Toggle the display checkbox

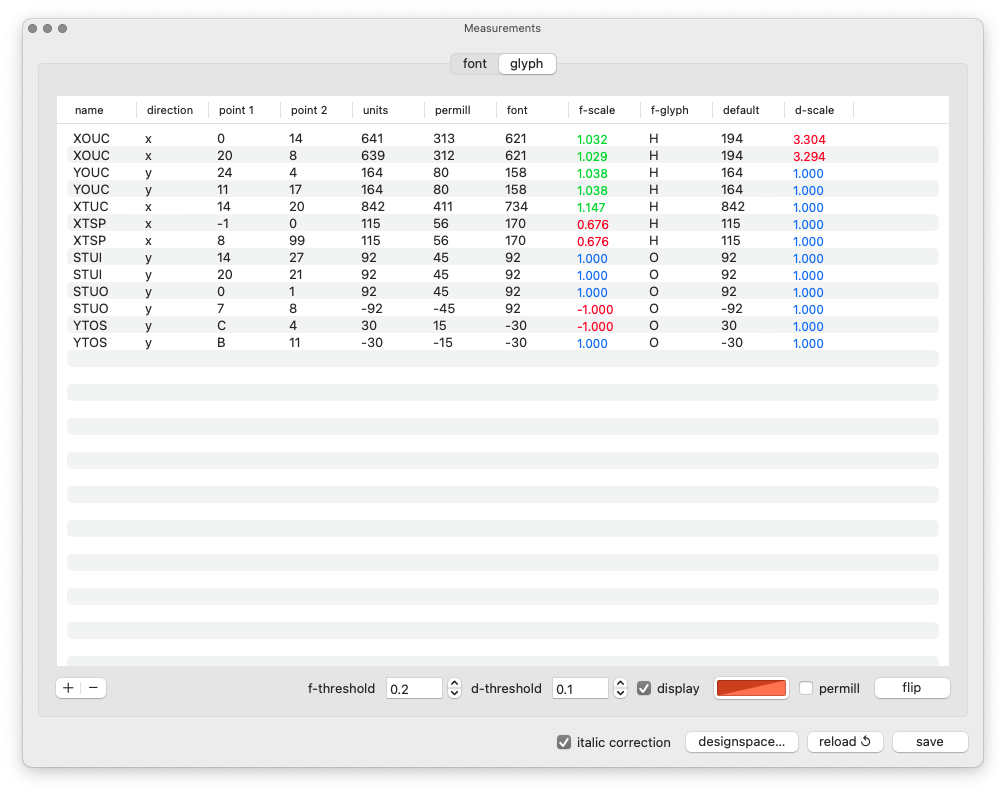(x=644, y=688)
